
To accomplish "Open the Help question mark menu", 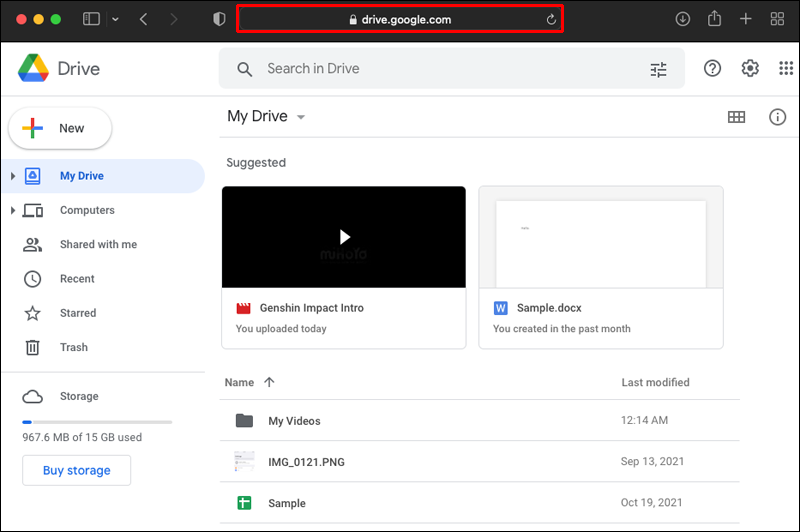I will point(712,68).
